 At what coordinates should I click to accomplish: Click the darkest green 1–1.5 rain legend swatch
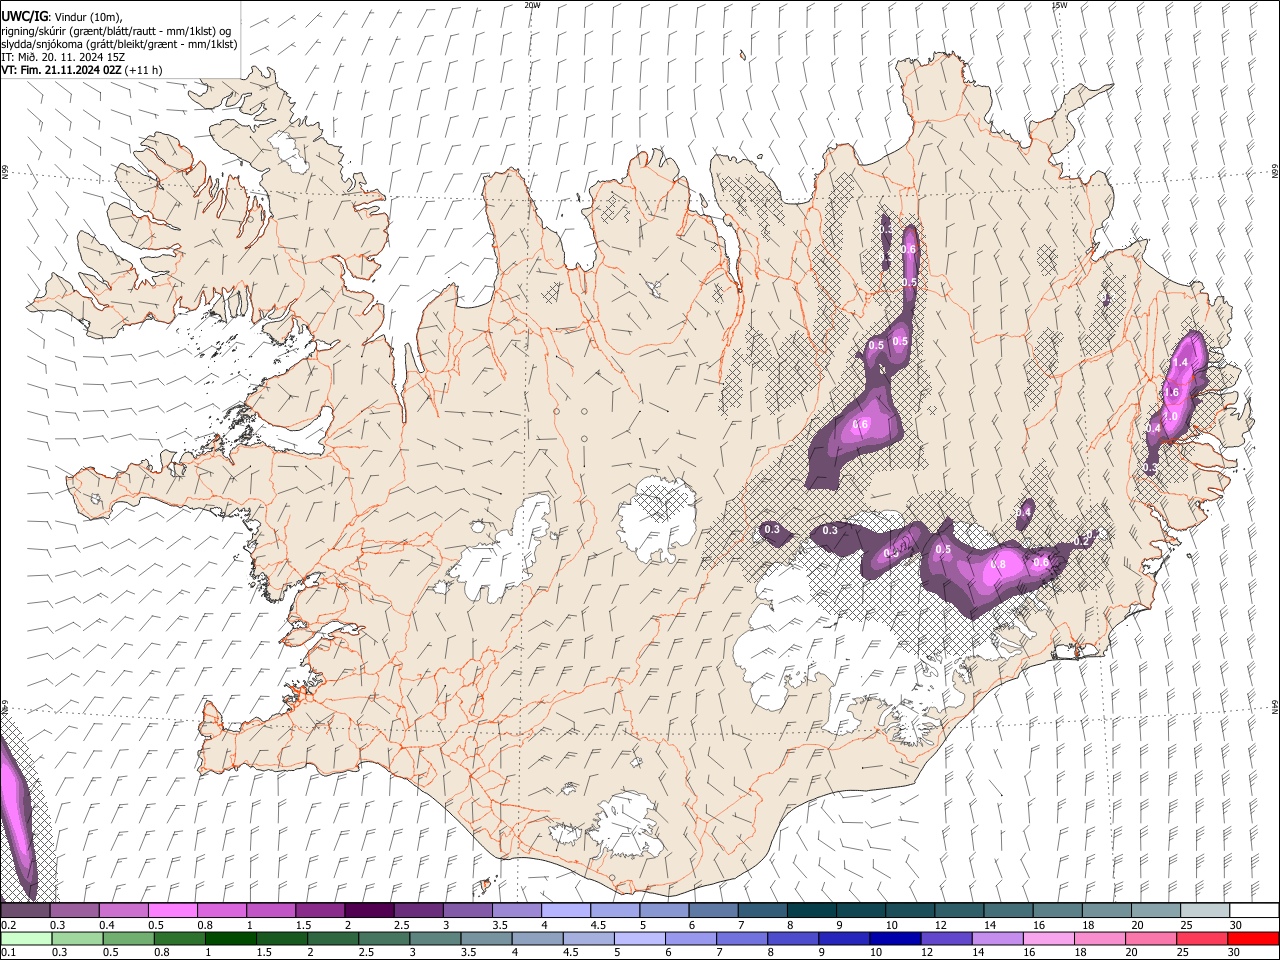pyautogui.click(x=231, y=938)
